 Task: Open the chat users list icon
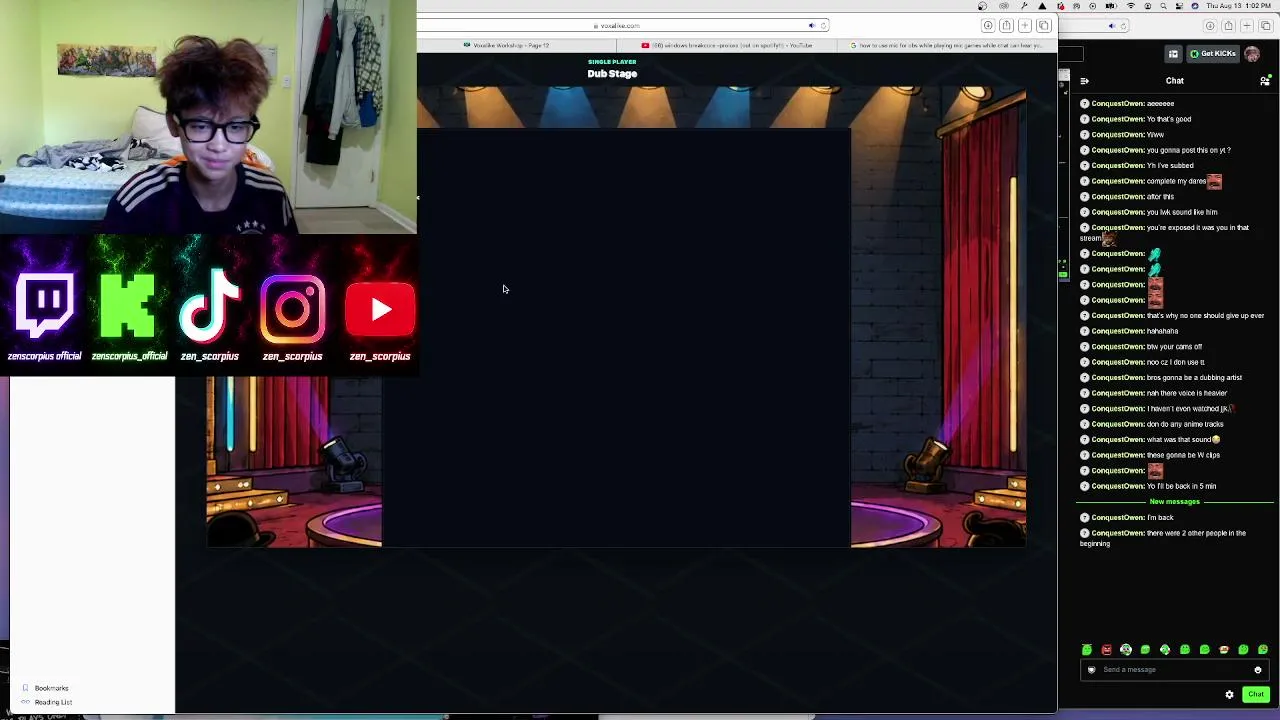pos(1265,81)
